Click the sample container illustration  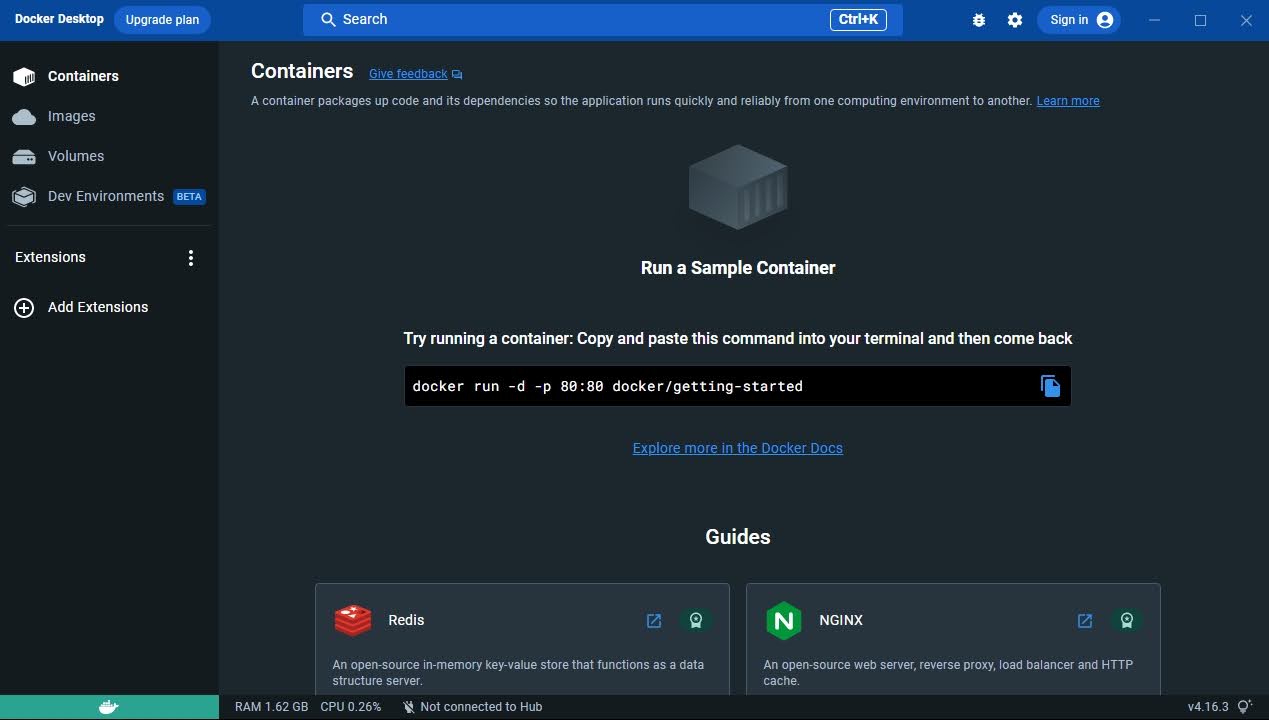tap(738, 187)
